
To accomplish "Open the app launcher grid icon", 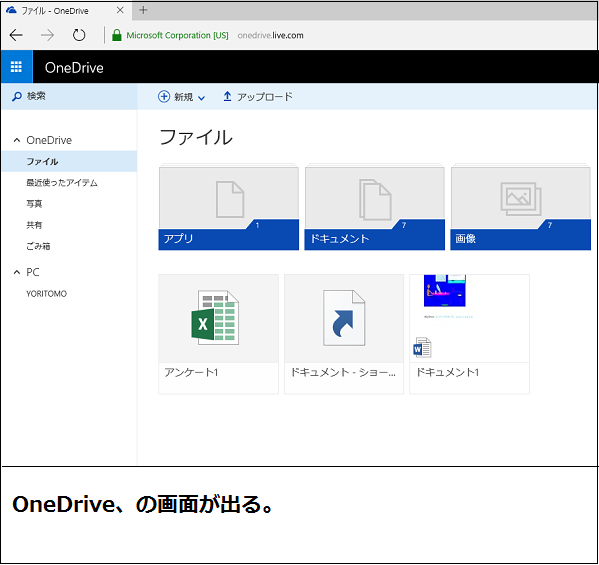I will tap(16, 67).
